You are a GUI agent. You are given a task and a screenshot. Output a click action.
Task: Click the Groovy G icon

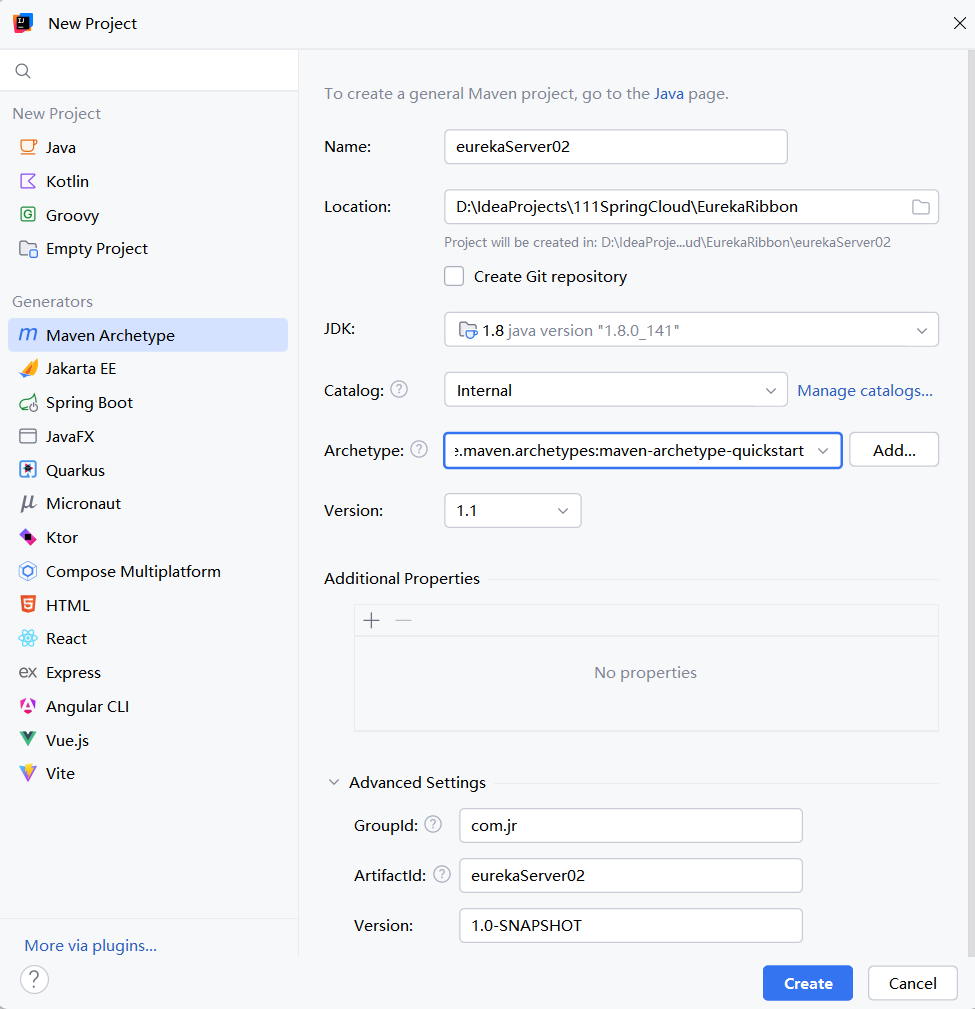click(x=28, y=214)
